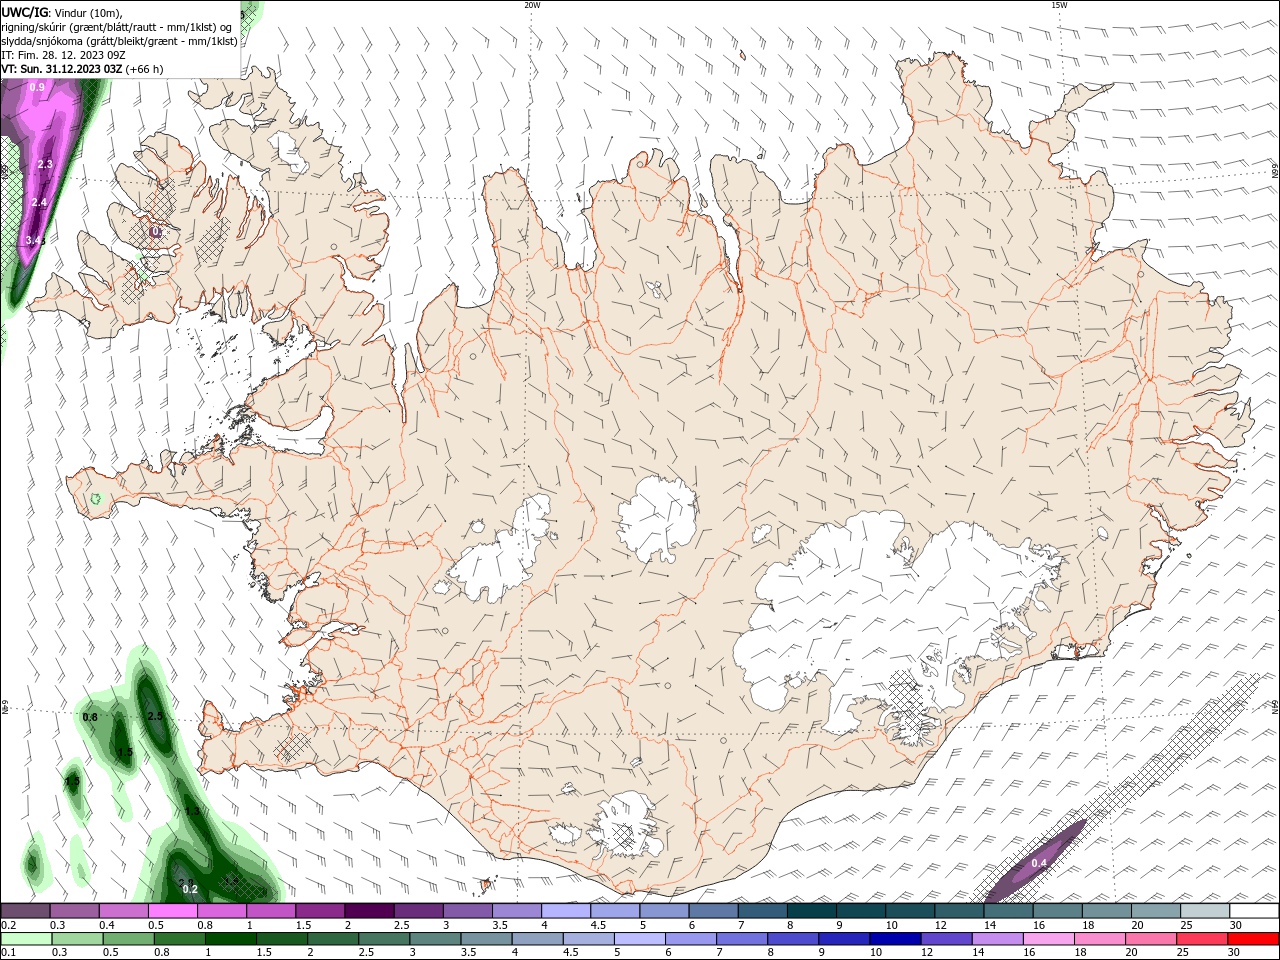Select the 2.3 precipitation value in the northwest

pyautogui.click(x=45, y=164)
